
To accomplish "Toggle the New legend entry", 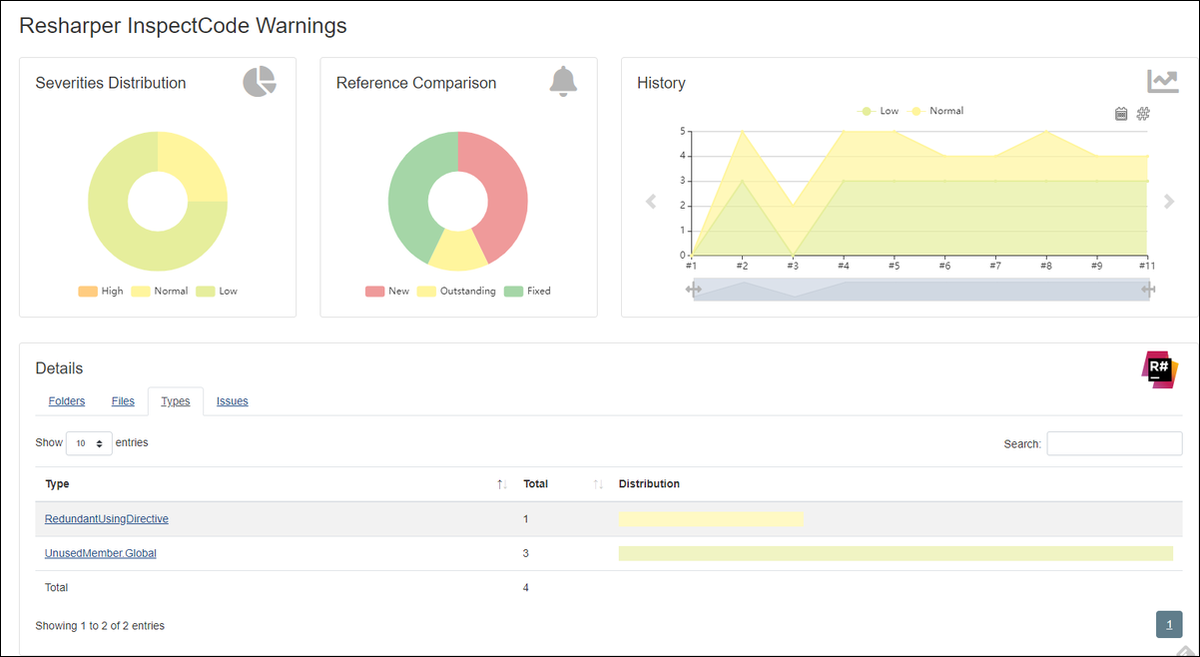I will coord(387,291).
